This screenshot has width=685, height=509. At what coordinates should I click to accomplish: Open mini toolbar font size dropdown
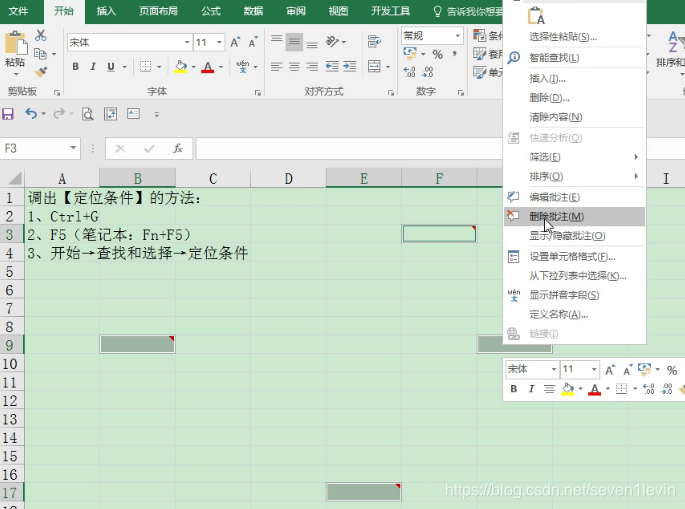tap(594, 369)
